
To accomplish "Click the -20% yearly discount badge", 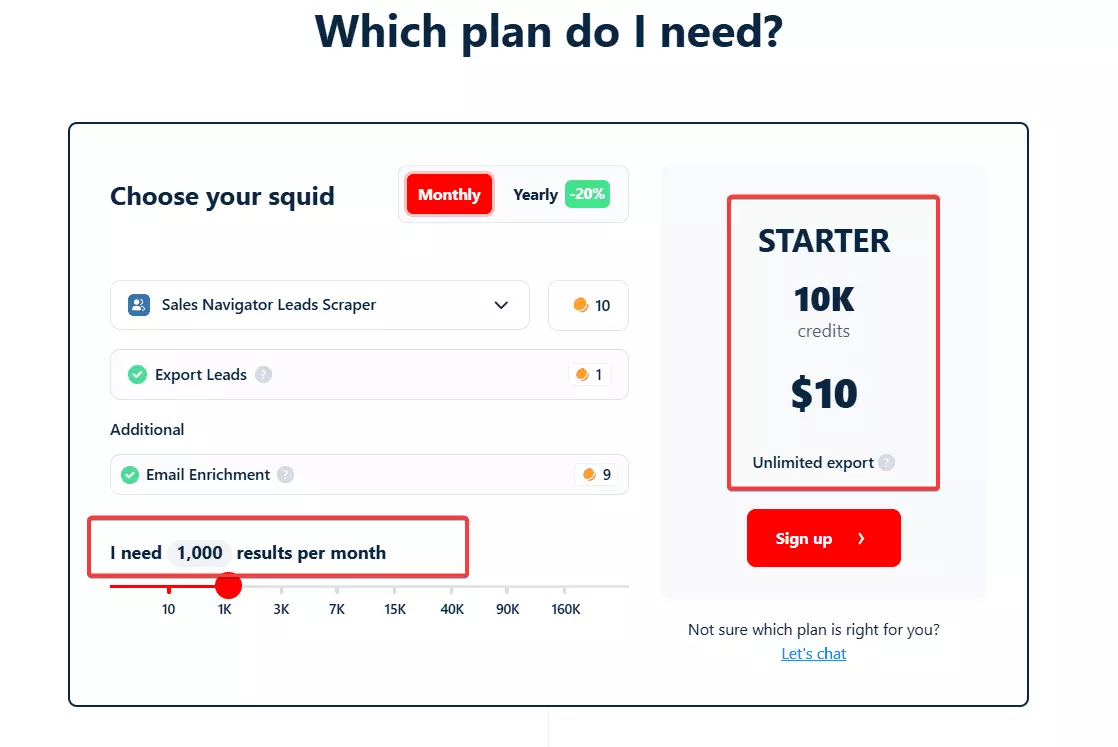I will click(x=587, y=194).
